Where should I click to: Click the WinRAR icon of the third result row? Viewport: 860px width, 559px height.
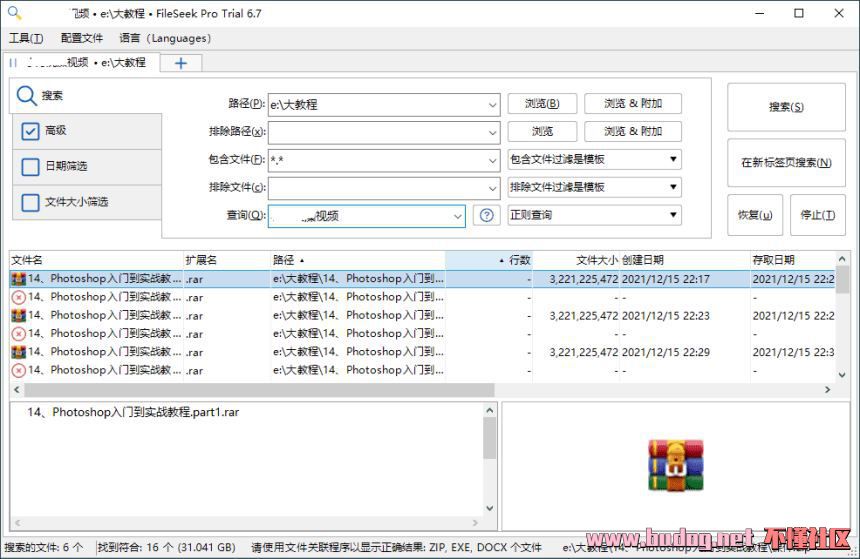[19, 315]
